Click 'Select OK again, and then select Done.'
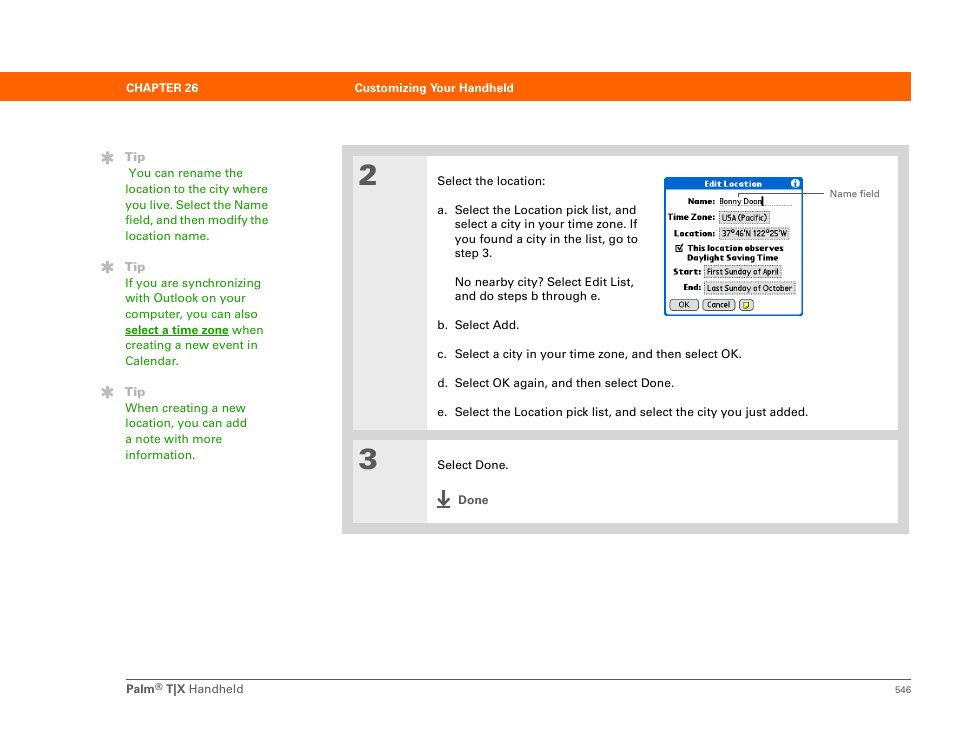Image resolution: width=954 pixels, height=738 pixels. [x=564, y=383]
